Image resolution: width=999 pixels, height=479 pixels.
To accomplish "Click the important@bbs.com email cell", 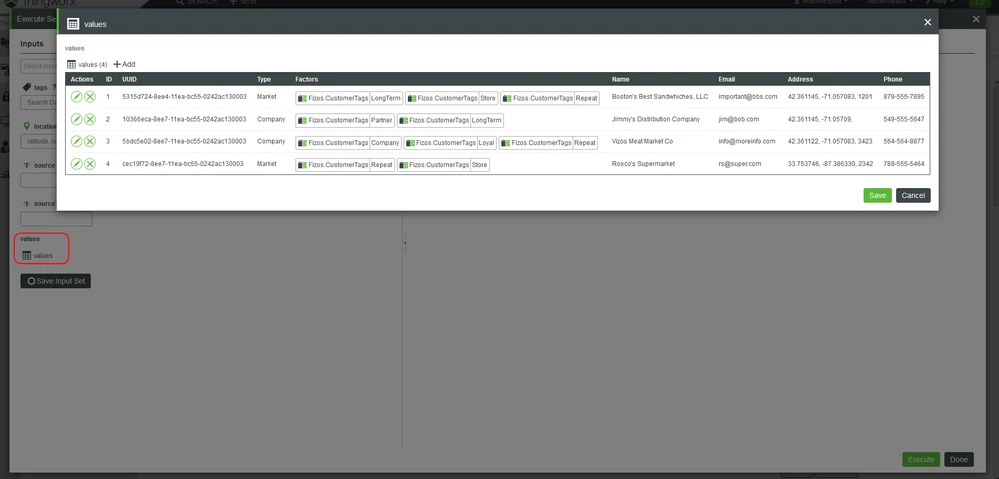I will coord(748,97).
